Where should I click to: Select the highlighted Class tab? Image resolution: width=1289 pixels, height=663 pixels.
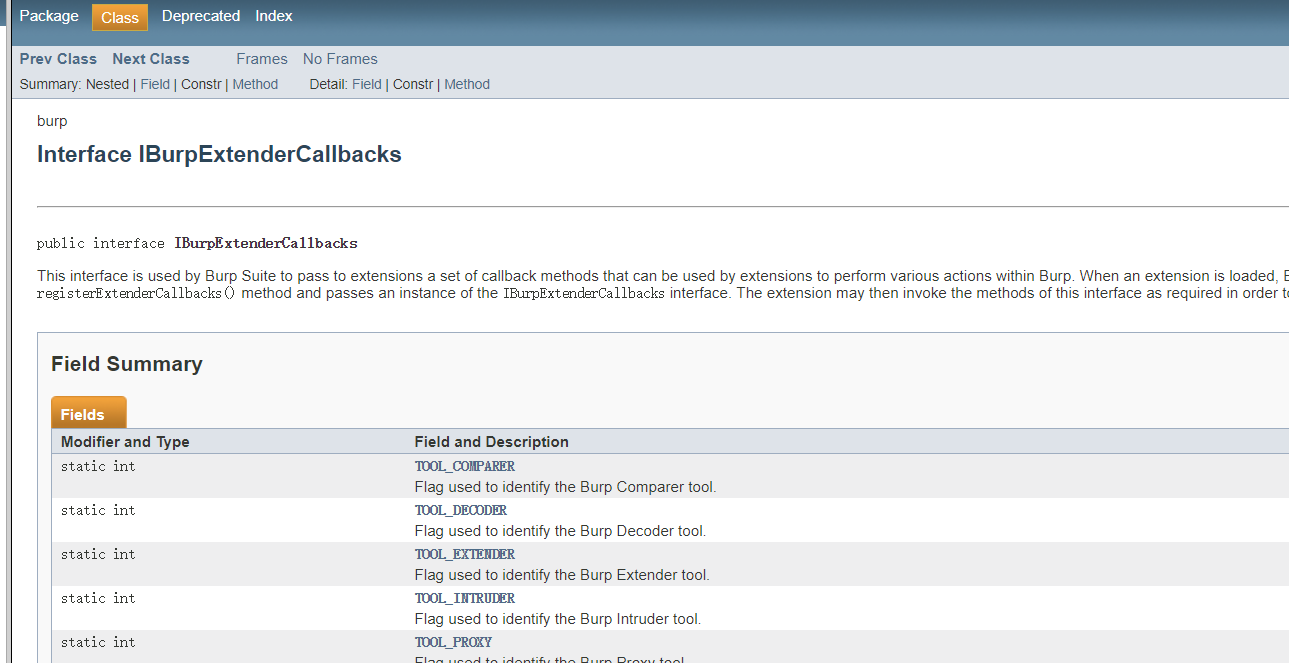pos(120,17)
